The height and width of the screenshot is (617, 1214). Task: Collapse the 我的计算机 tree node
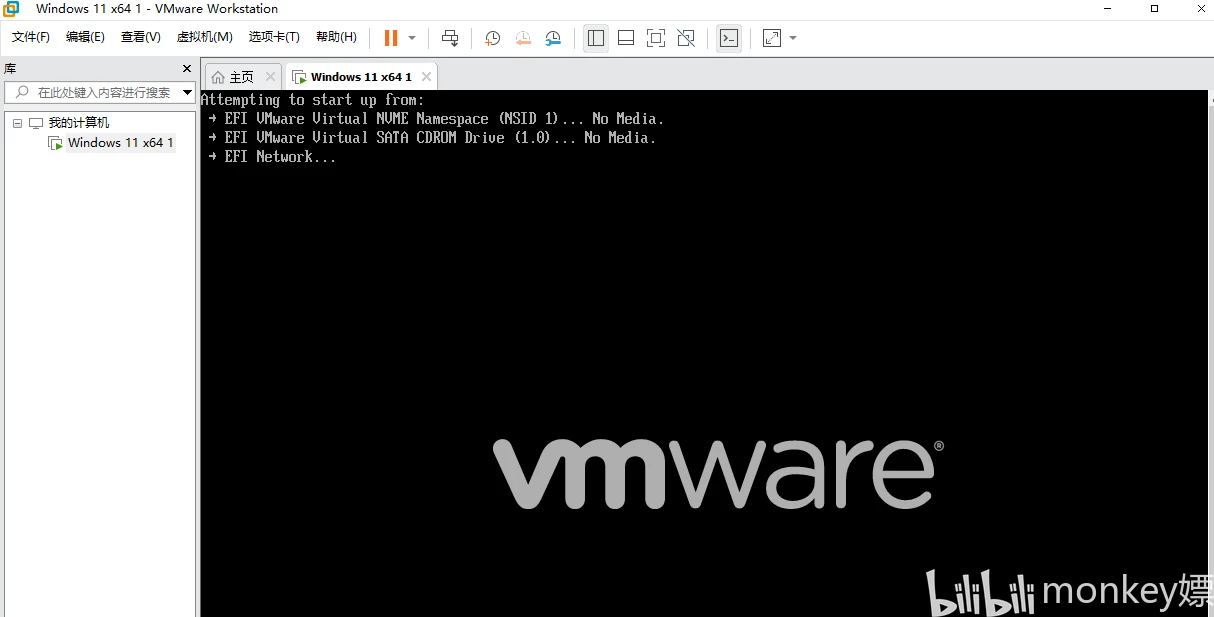(x=17, y=123)
